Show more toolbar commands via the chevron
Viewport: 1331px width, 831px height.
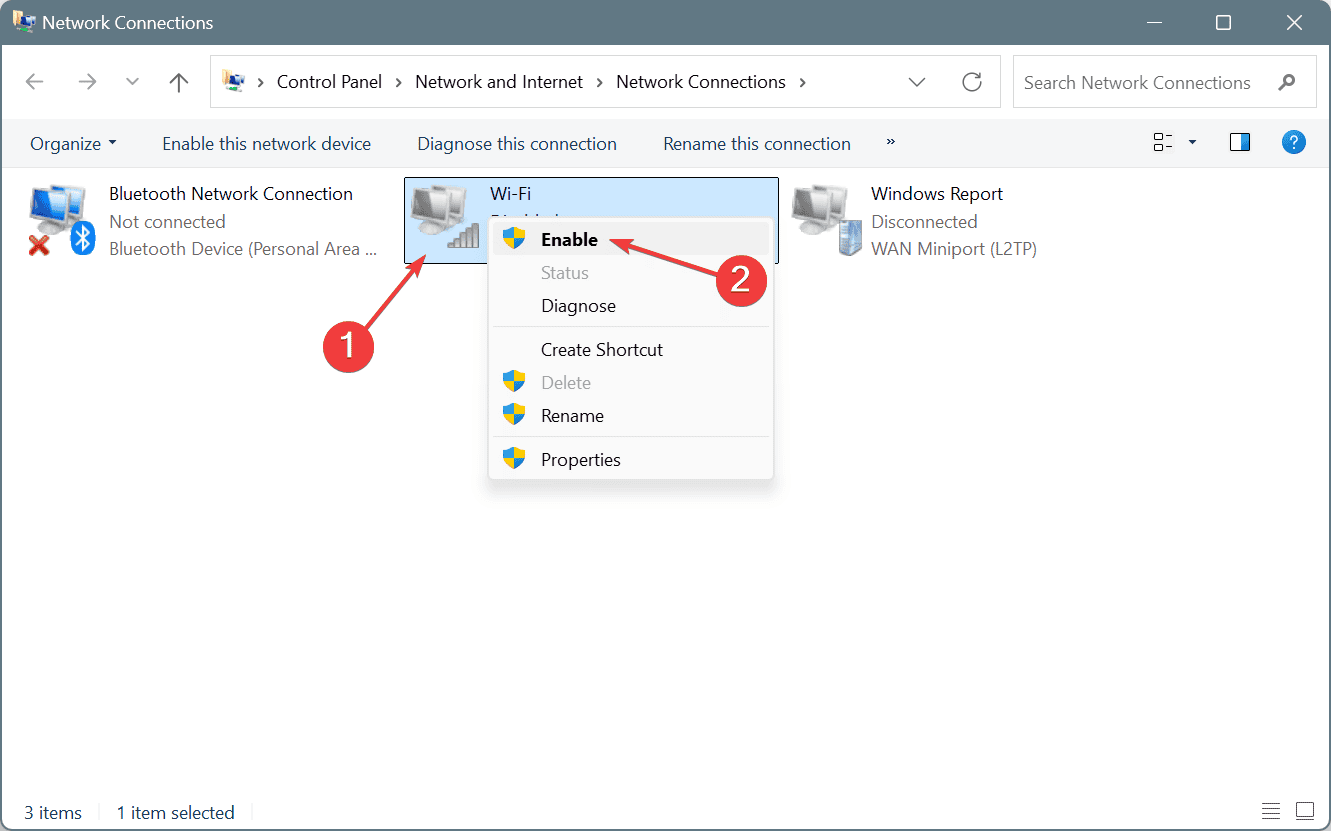tap(890, 143)
